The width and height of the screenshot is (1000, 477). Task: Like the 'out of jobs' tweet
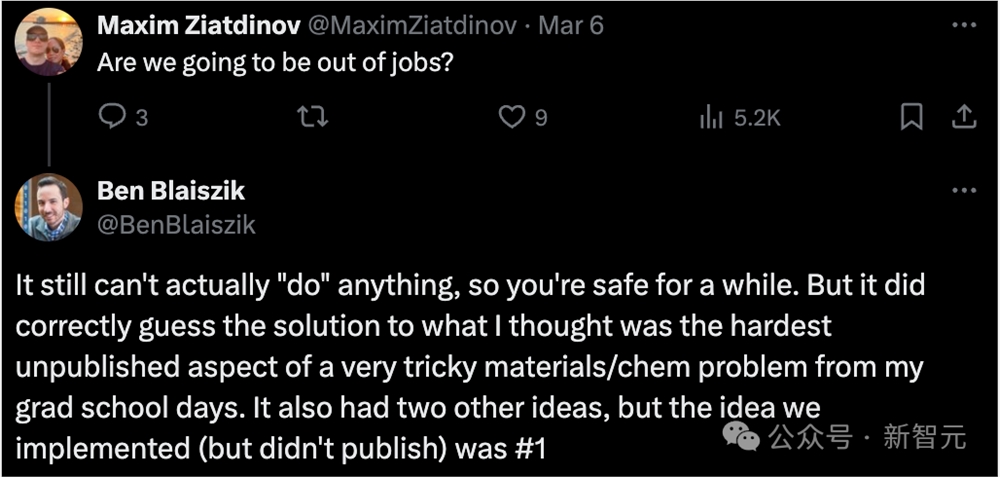[511, 117]
